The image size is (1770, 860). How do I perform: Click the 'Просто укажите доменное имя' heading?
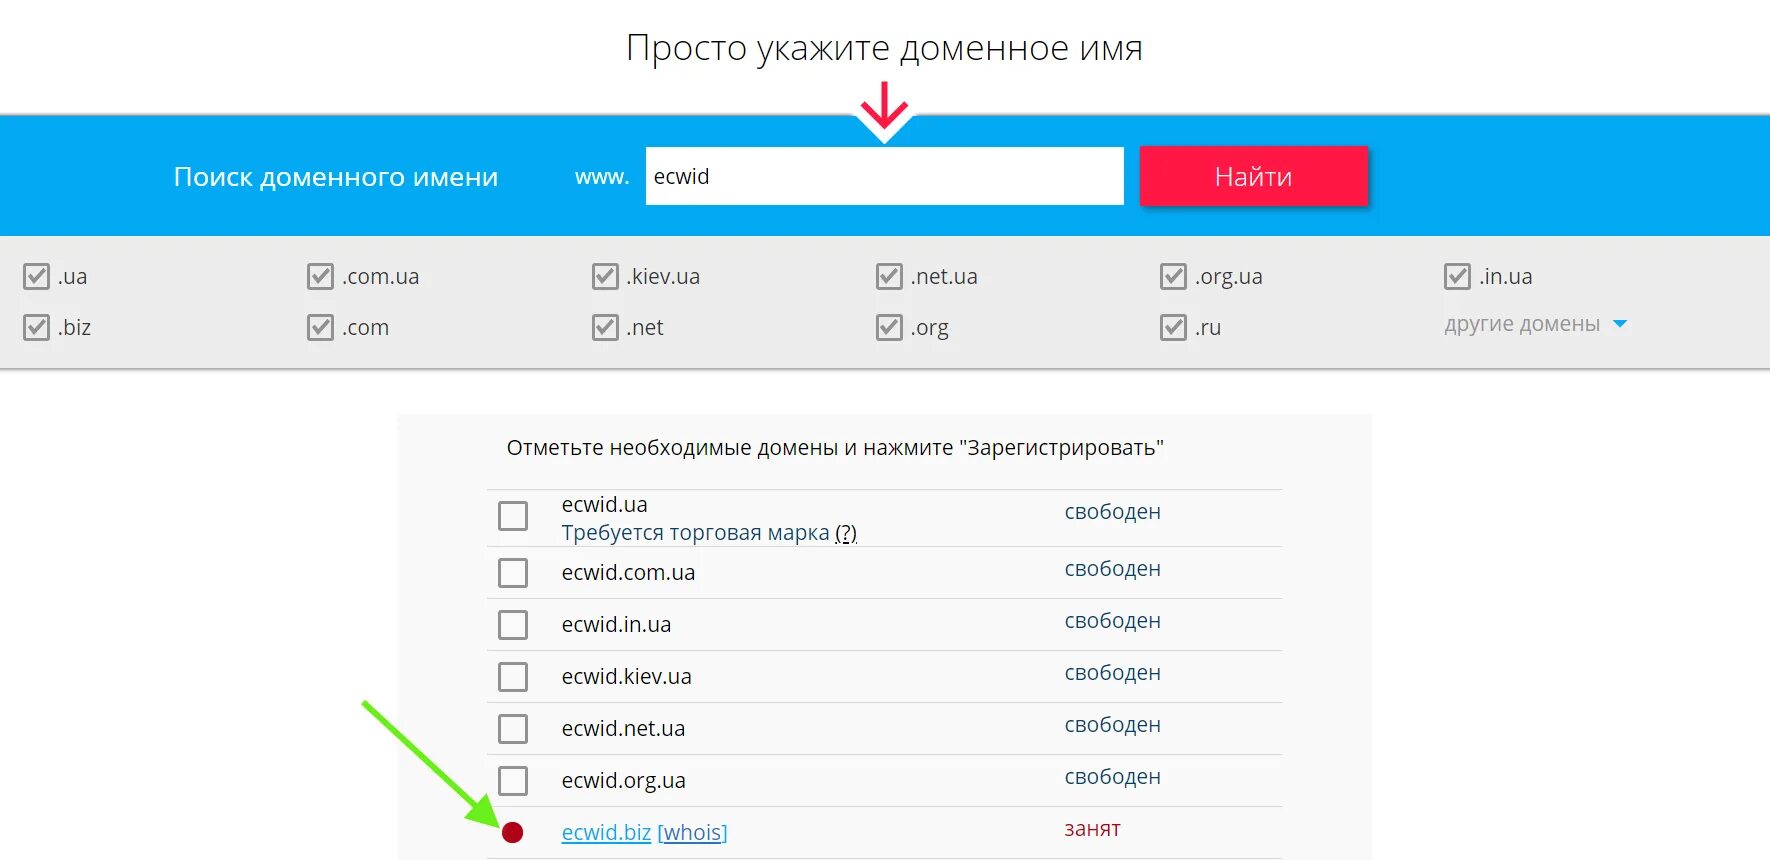(x=884, y=48)
